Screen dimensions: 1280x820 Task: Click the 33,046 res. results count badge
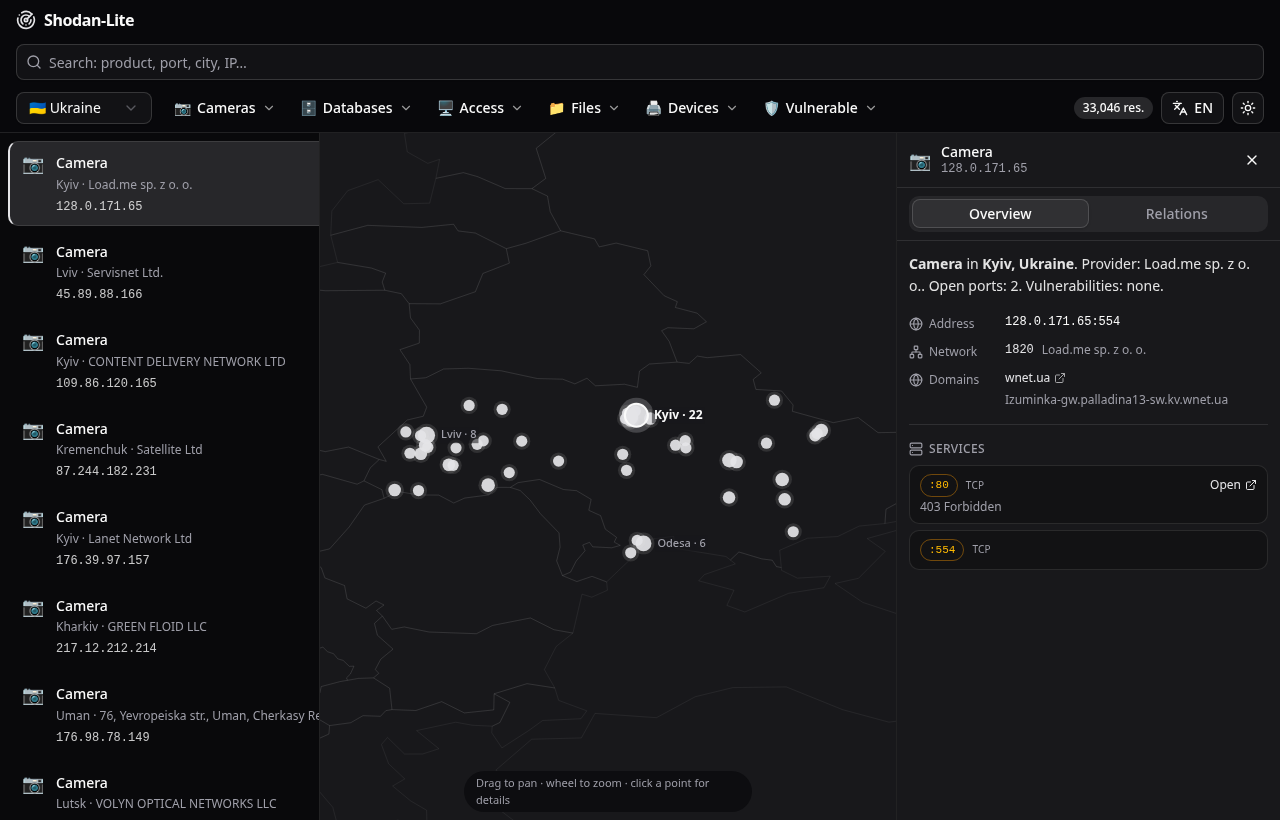(x=1113, y=108)
